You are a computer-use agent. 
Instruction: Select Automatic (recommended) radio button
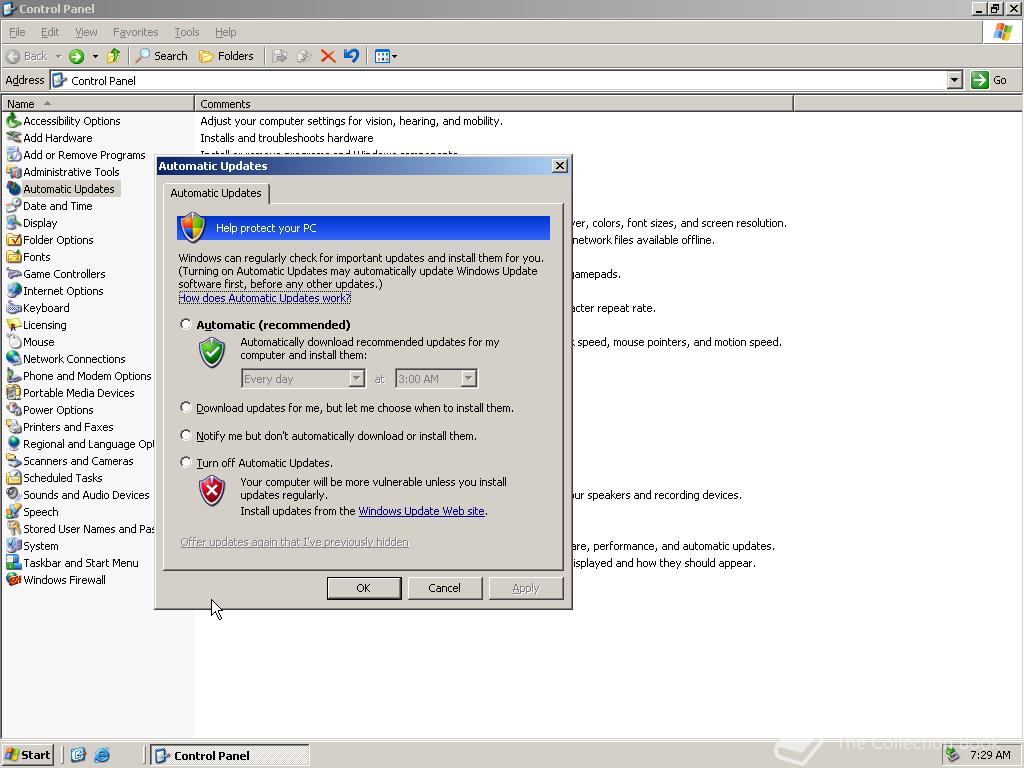[186, 325]
